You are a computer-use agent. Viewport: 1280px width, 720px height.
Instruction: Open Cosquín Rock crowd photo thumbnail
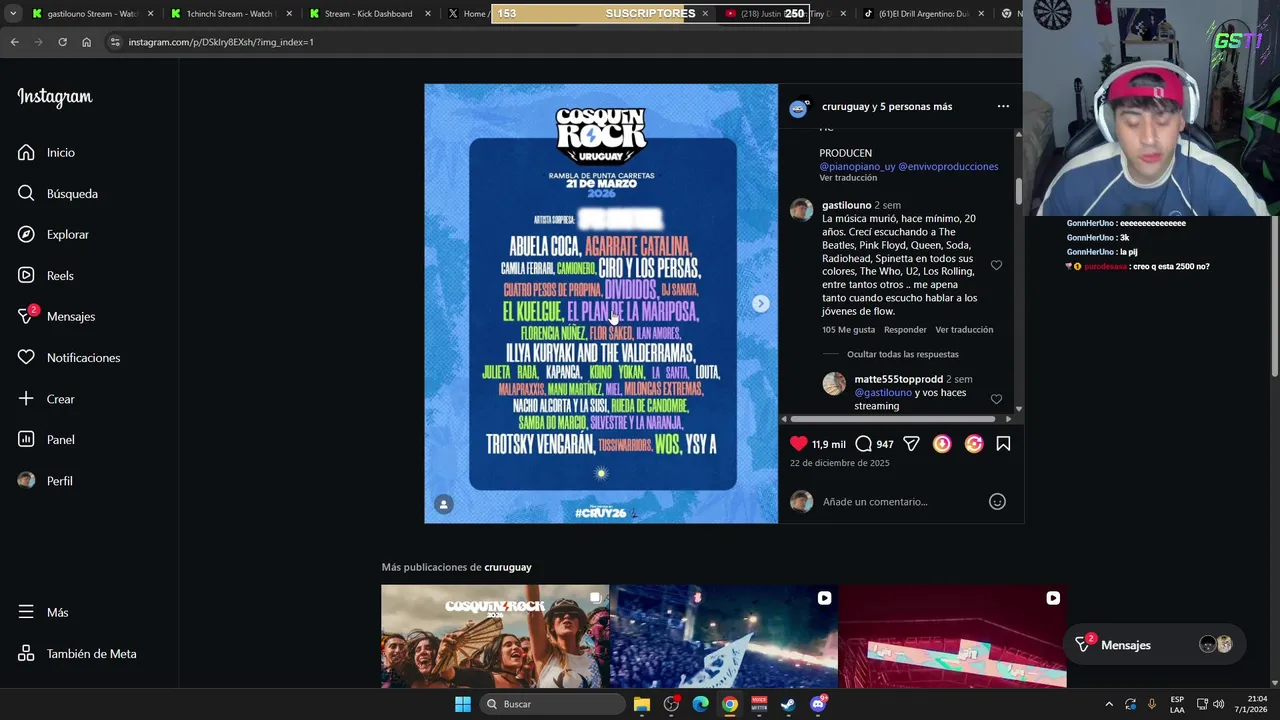495,636
